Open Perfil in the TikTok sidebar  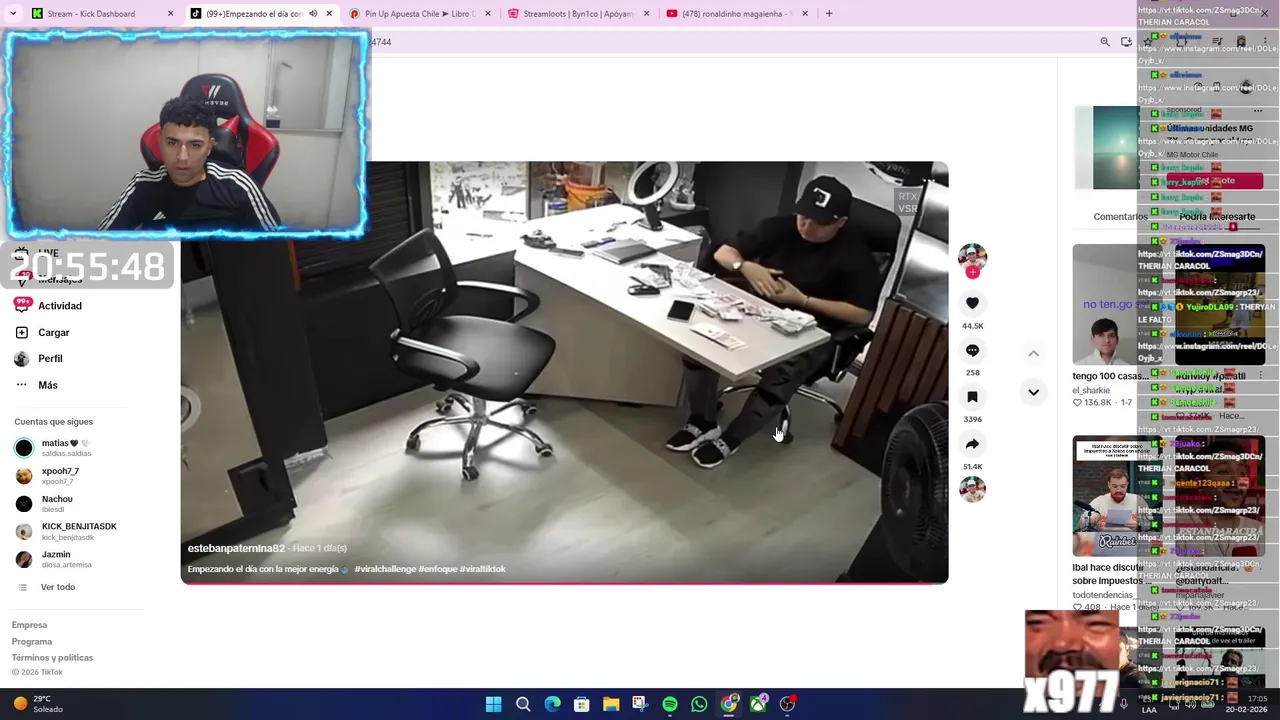pos(50,358)
